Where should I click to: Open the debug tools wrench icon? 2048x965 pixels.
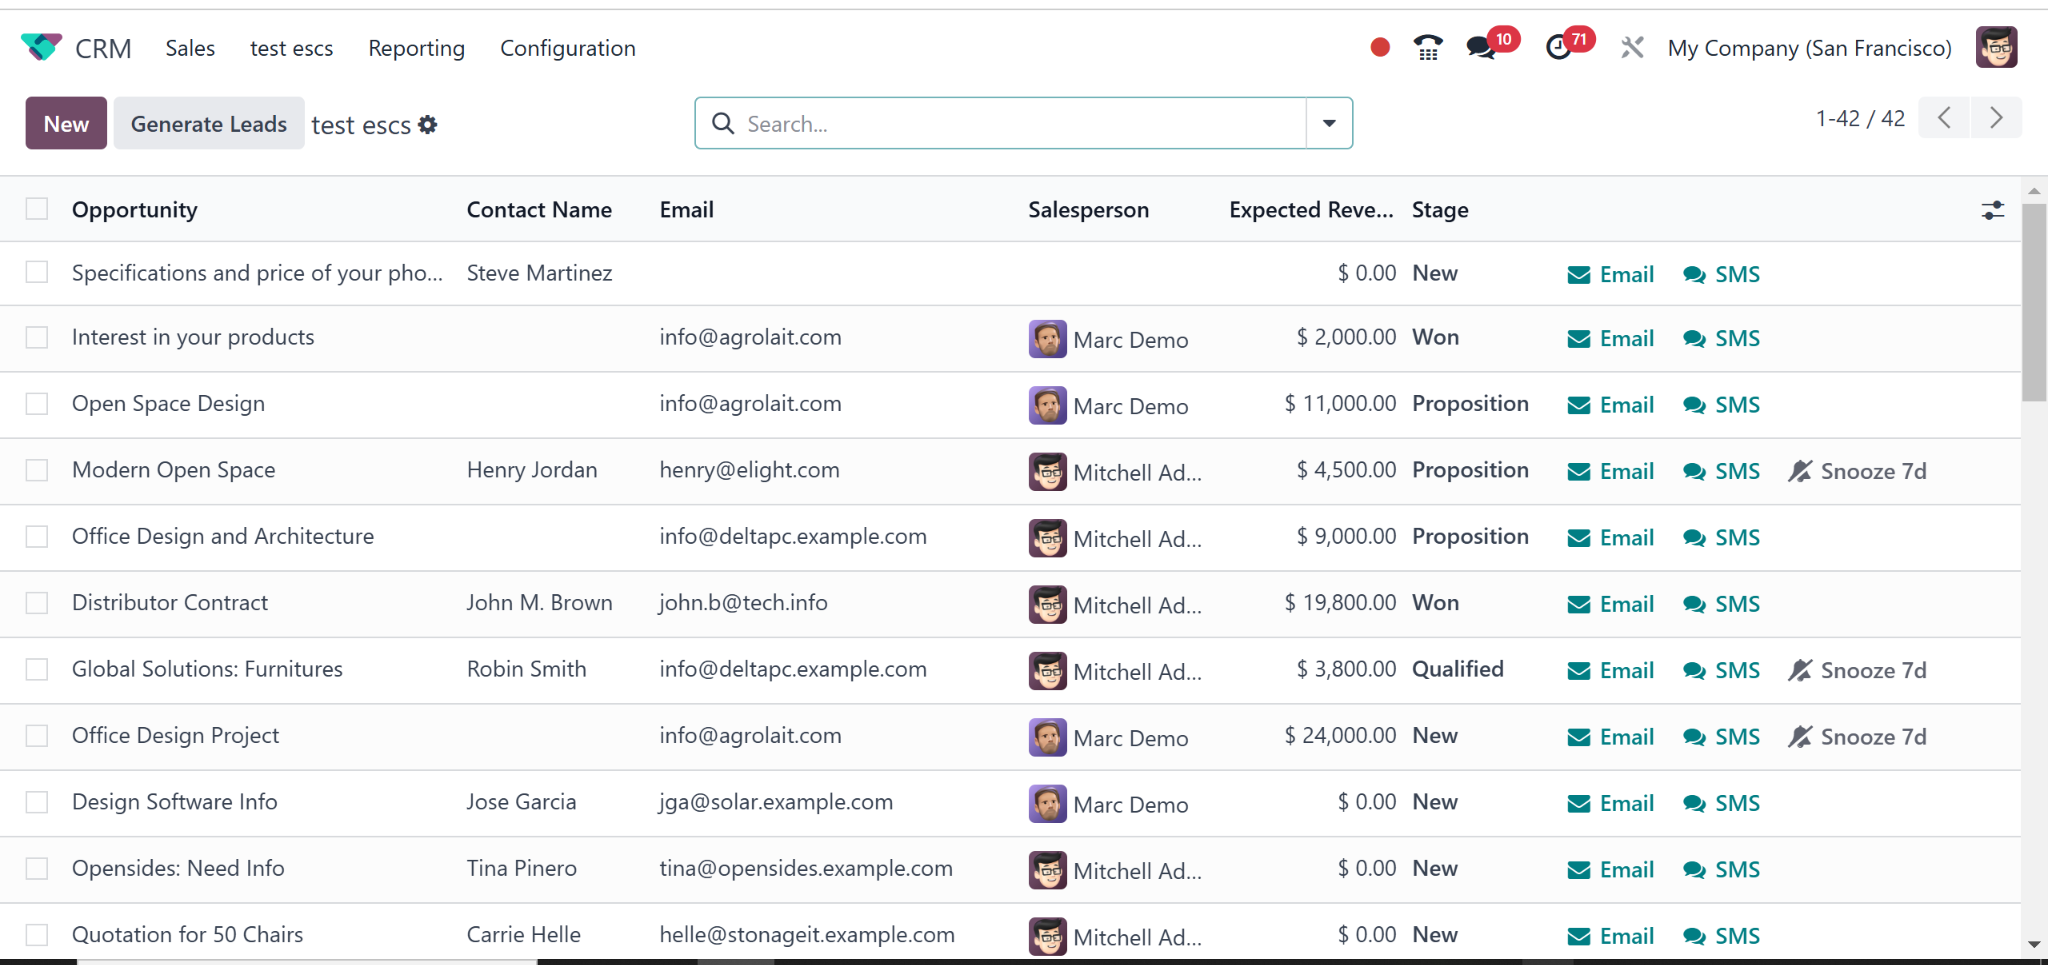tap(1632, 47)
